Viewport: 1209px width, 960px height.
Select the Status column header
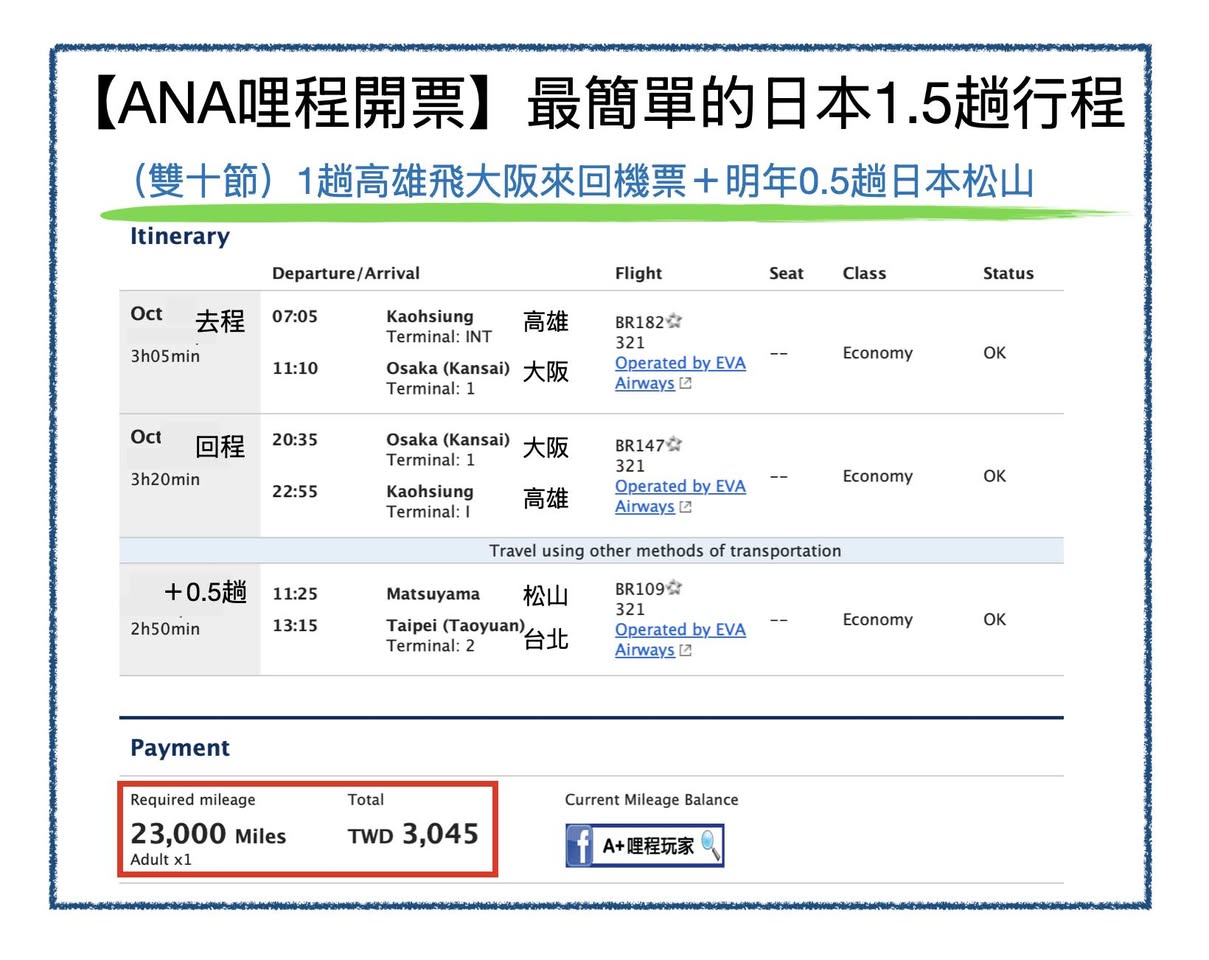1007,273
